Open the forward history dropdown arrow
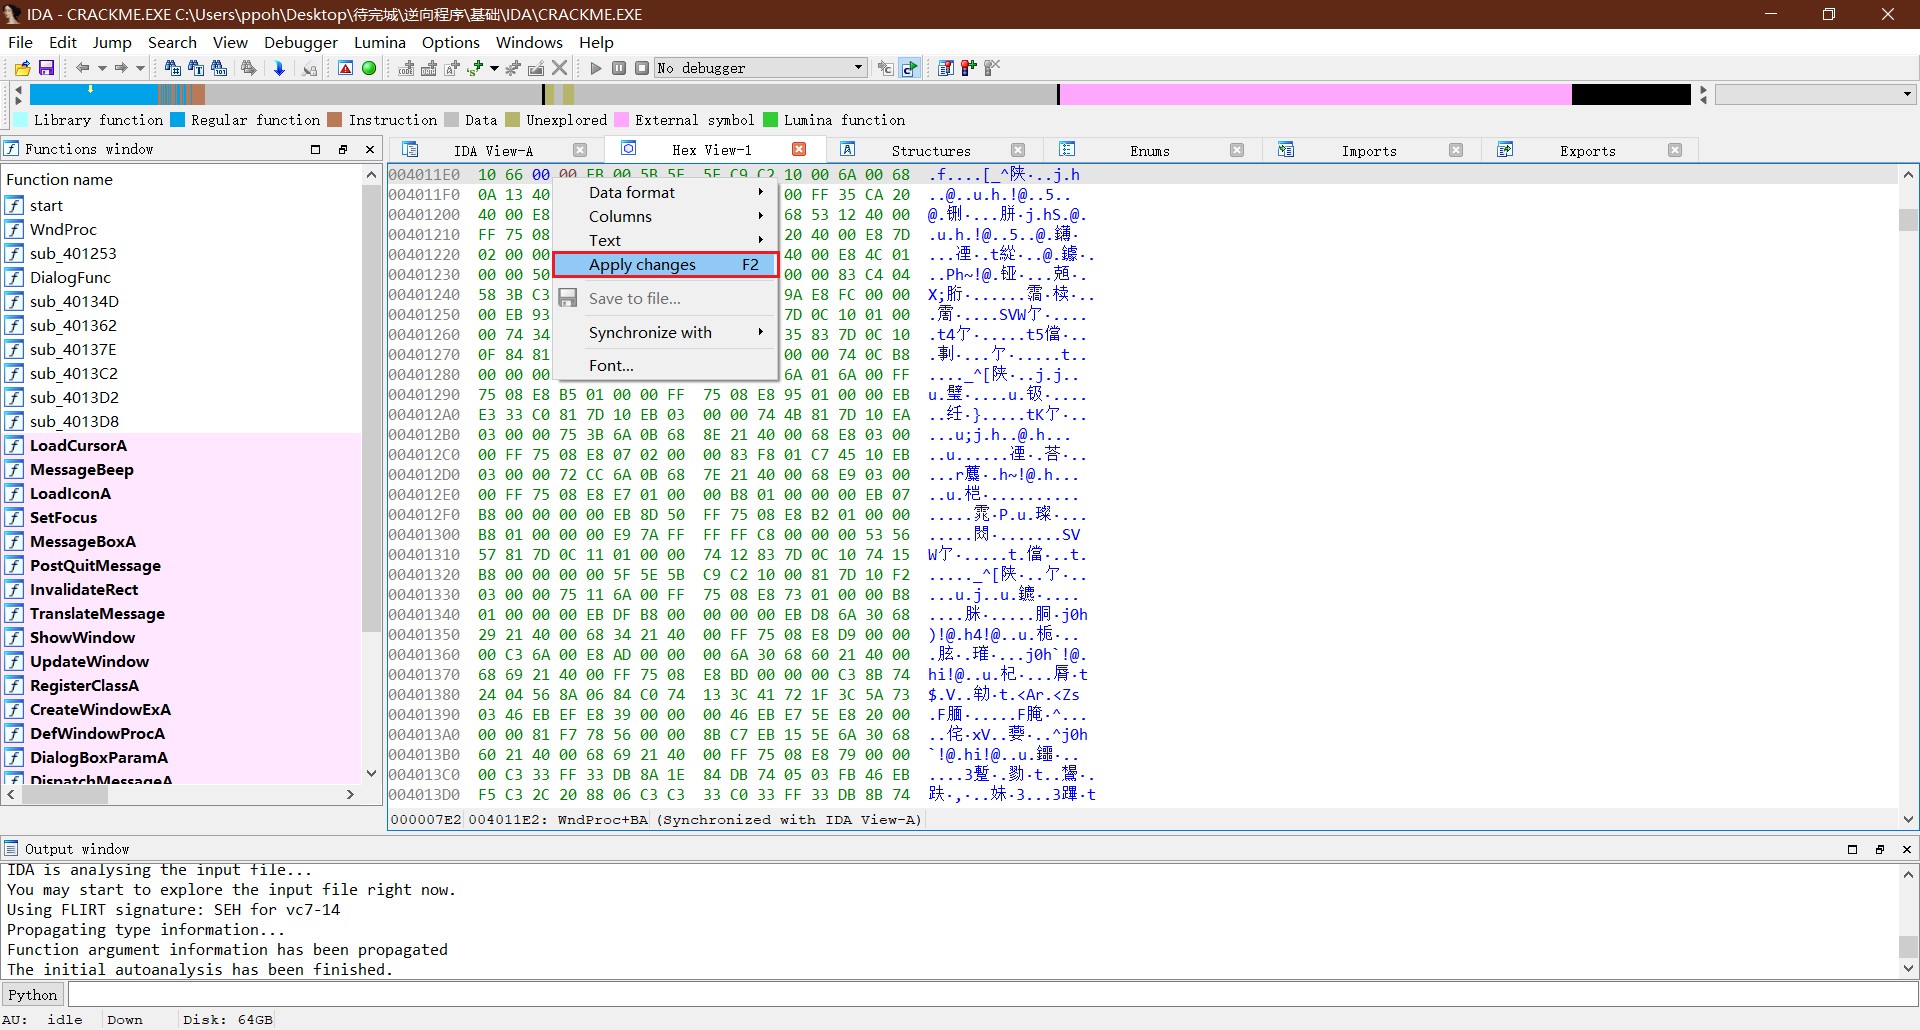 [140, 68]
